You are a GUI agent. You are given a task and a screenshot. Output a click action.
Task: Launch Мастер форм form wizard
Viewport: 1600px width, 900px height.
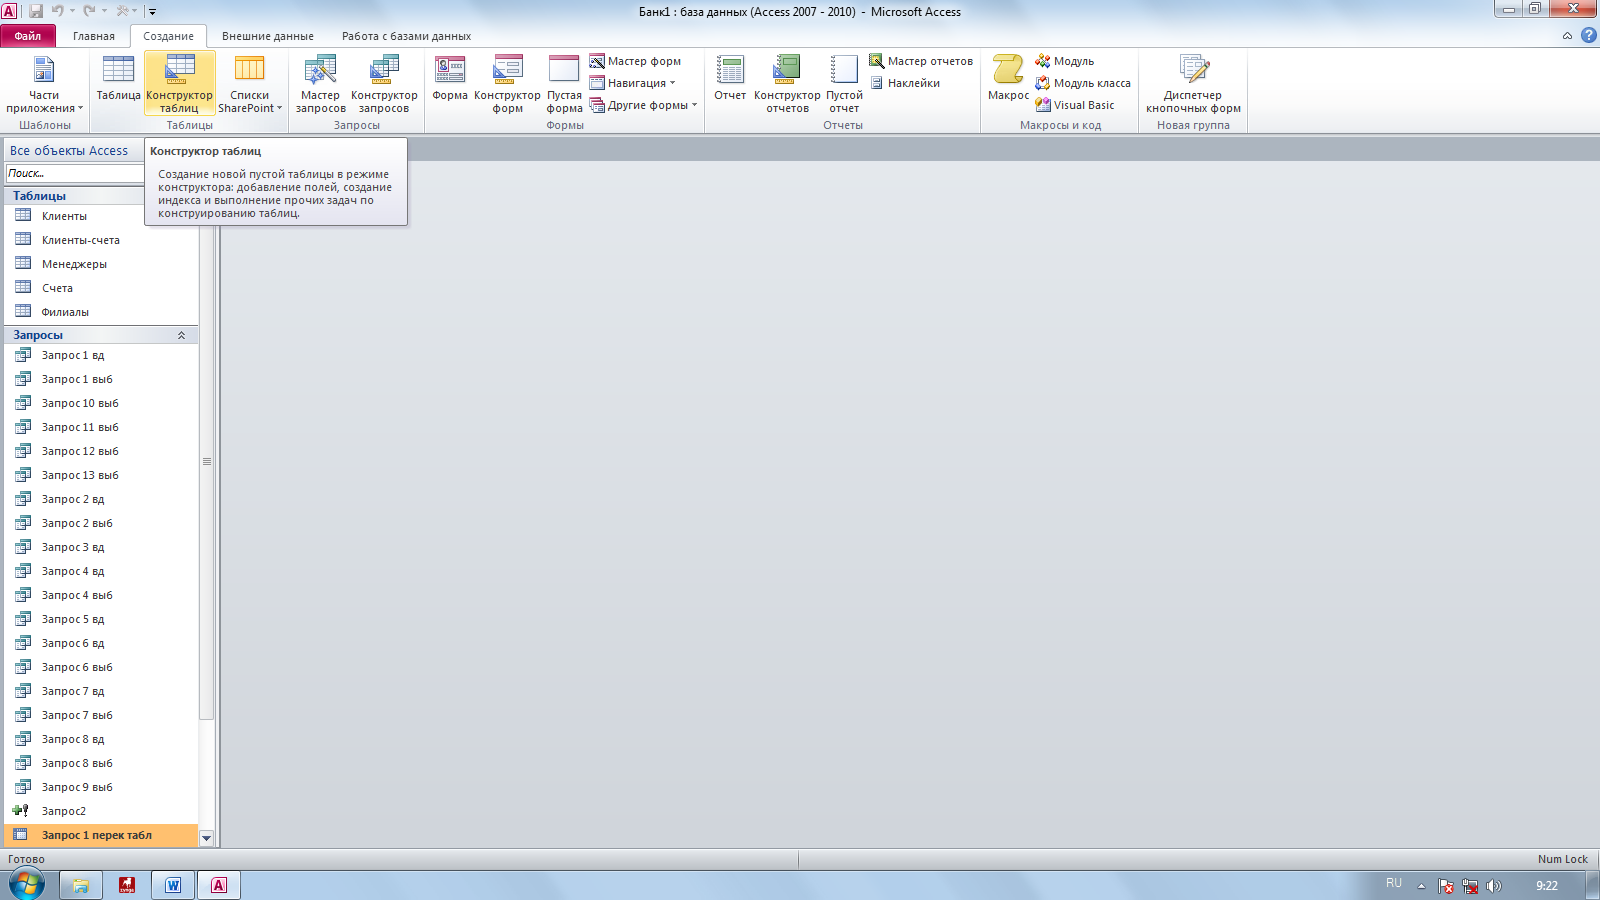(x=635, y=61)
